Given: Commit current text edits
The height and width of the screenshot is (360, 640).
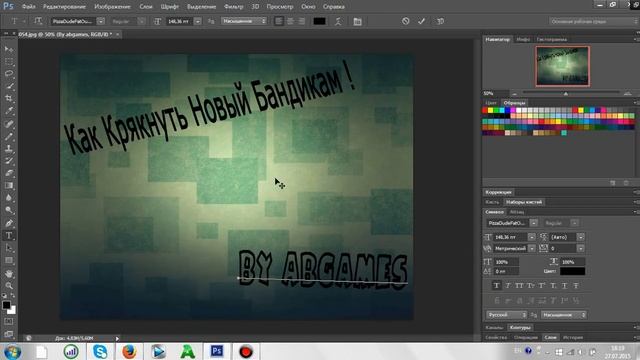Looking at the screenshot, I should pyautogui.click(x=421, y=21).
